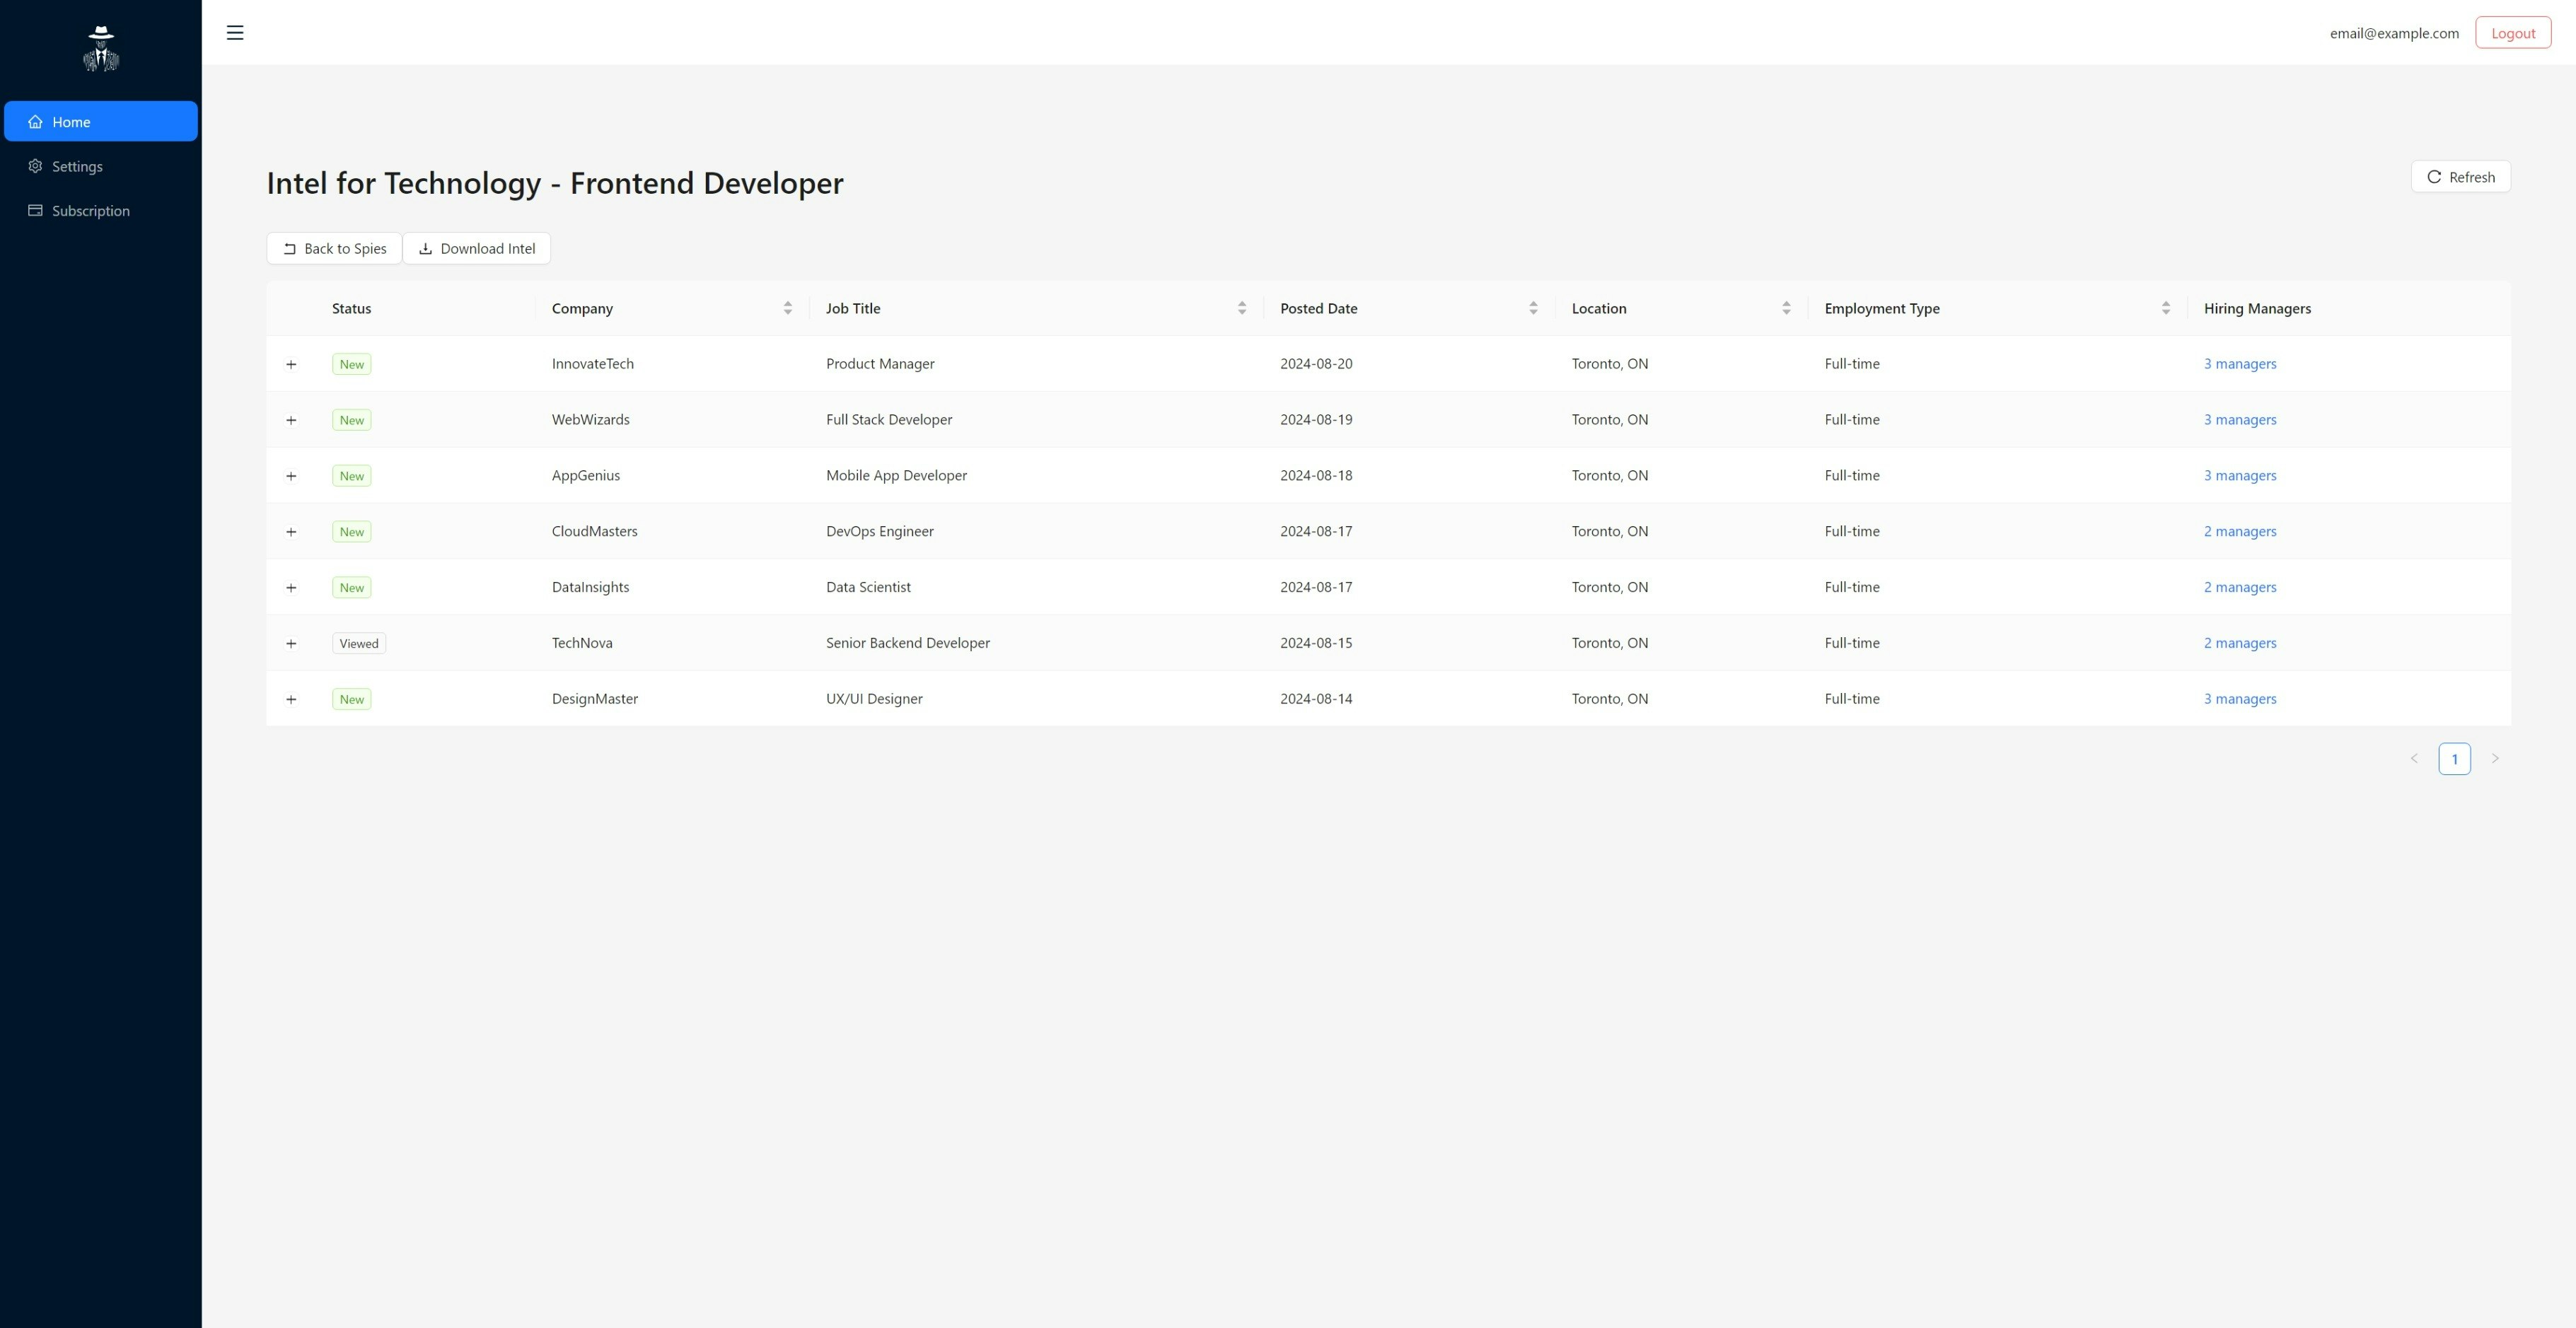The height and width of the screenshot is (1328, 2576).
Task: Click the page title Intel for Technology
Action: [x=555, y=183]
